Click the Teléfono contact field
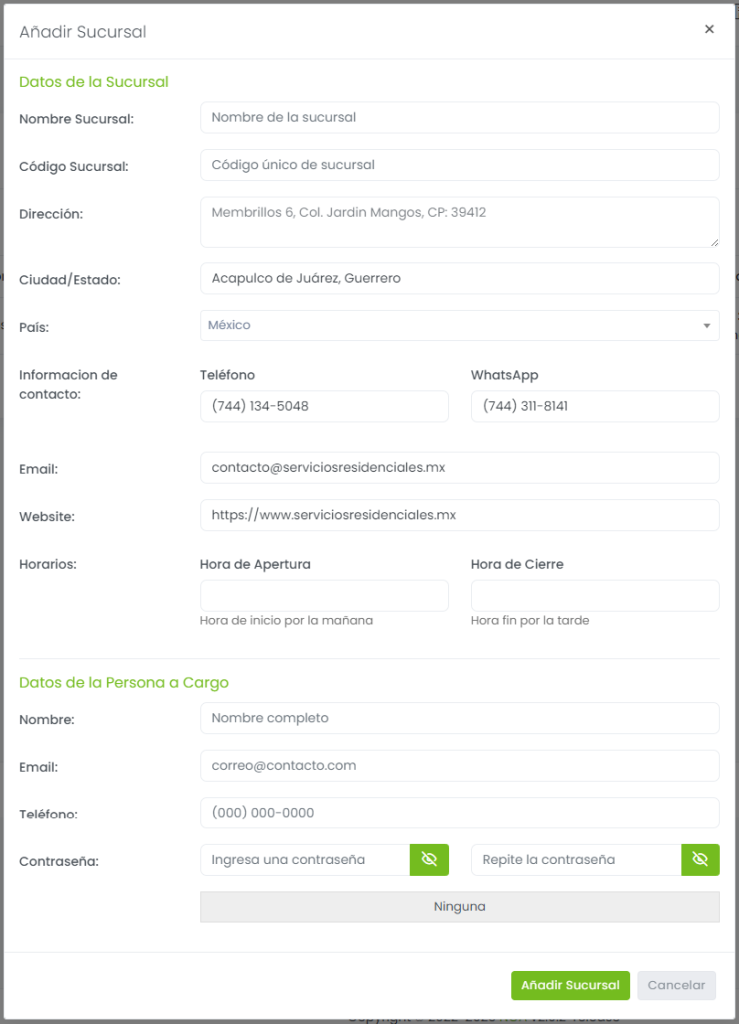 [324, 406]
